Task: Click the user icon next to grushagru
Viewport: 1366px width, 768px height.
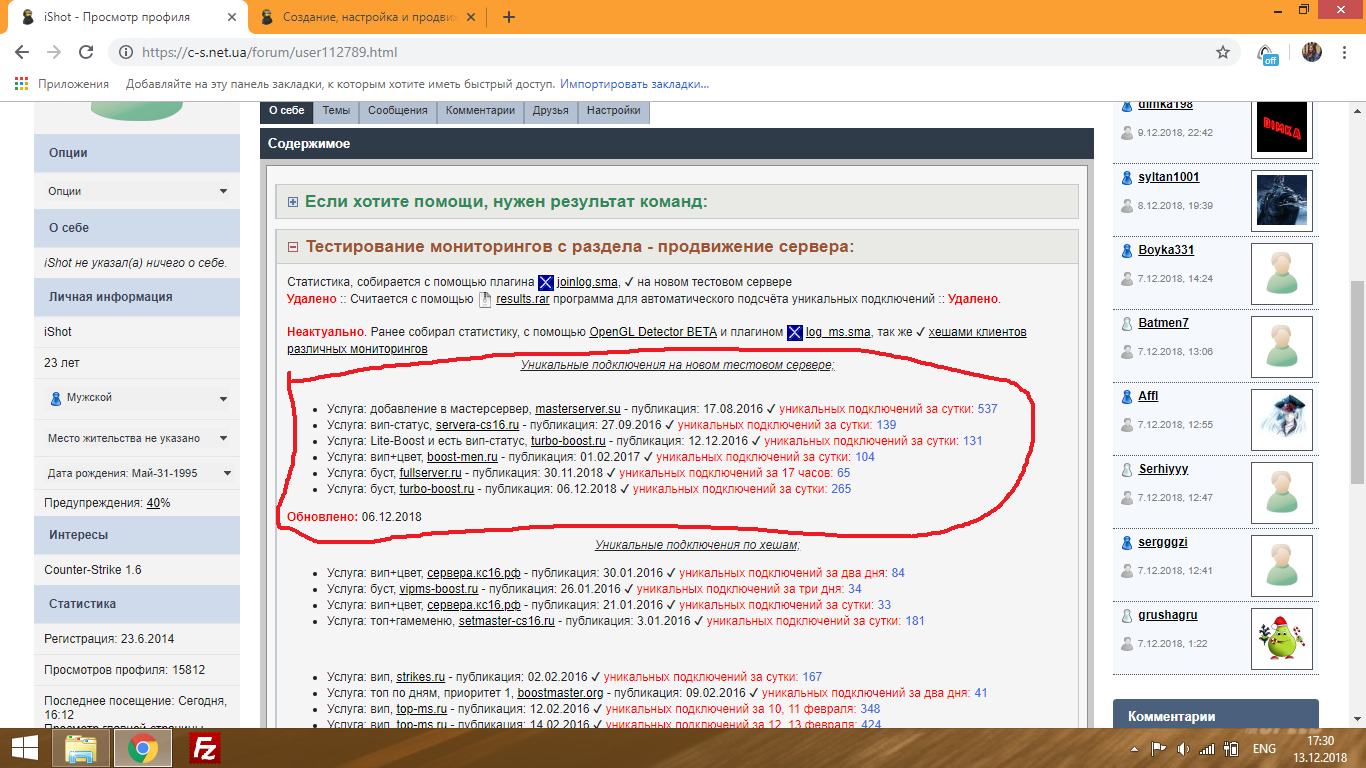Action: point(1126,616)
